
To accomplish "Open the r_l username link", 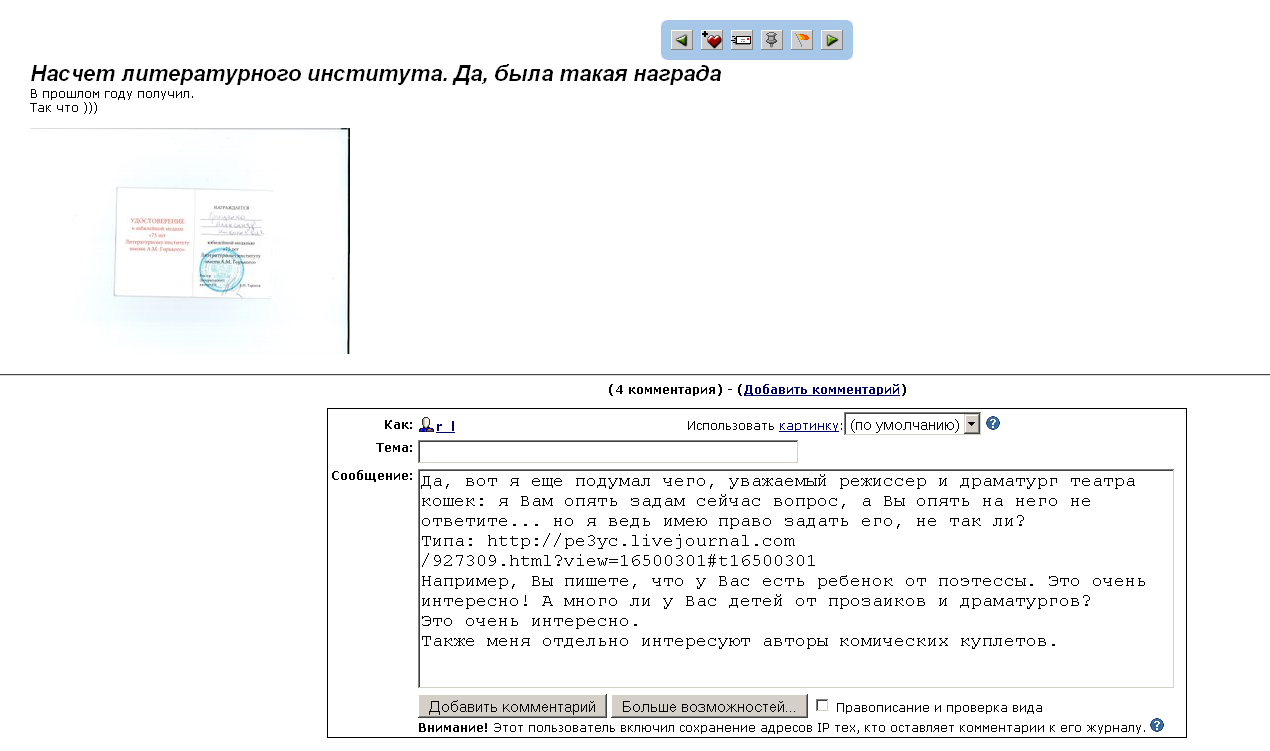I will pos(445,426).
